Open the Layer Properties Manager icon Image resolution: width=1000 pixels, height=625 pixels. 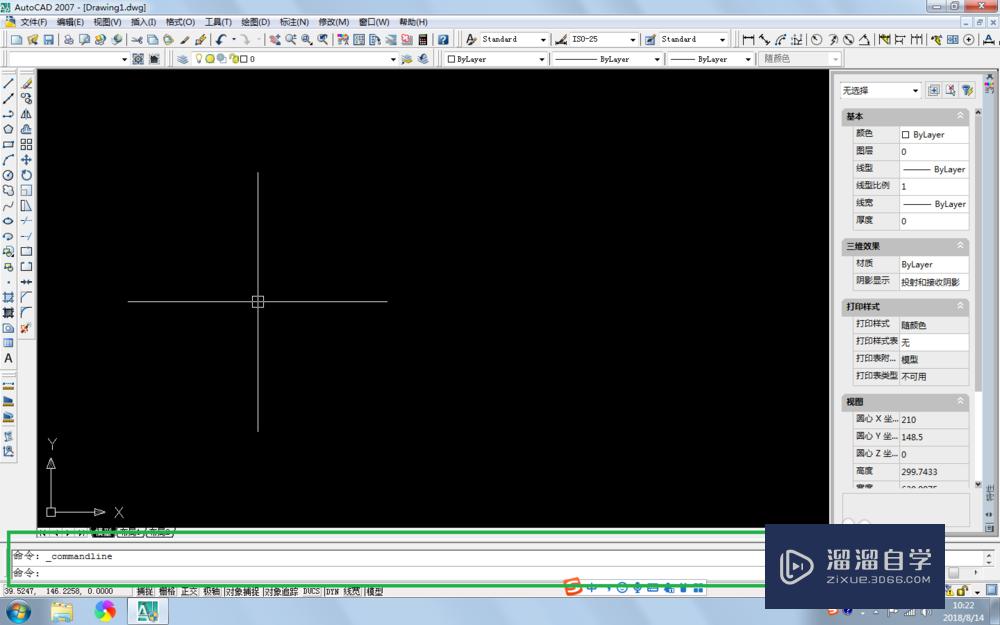click(183, 59)
